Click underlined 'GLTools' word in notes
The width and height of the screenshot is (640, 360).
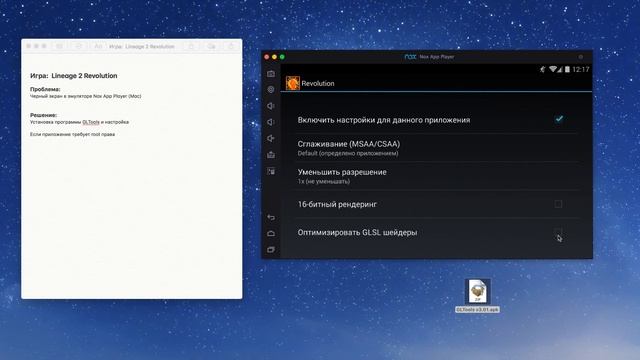[x=91, y=122]
